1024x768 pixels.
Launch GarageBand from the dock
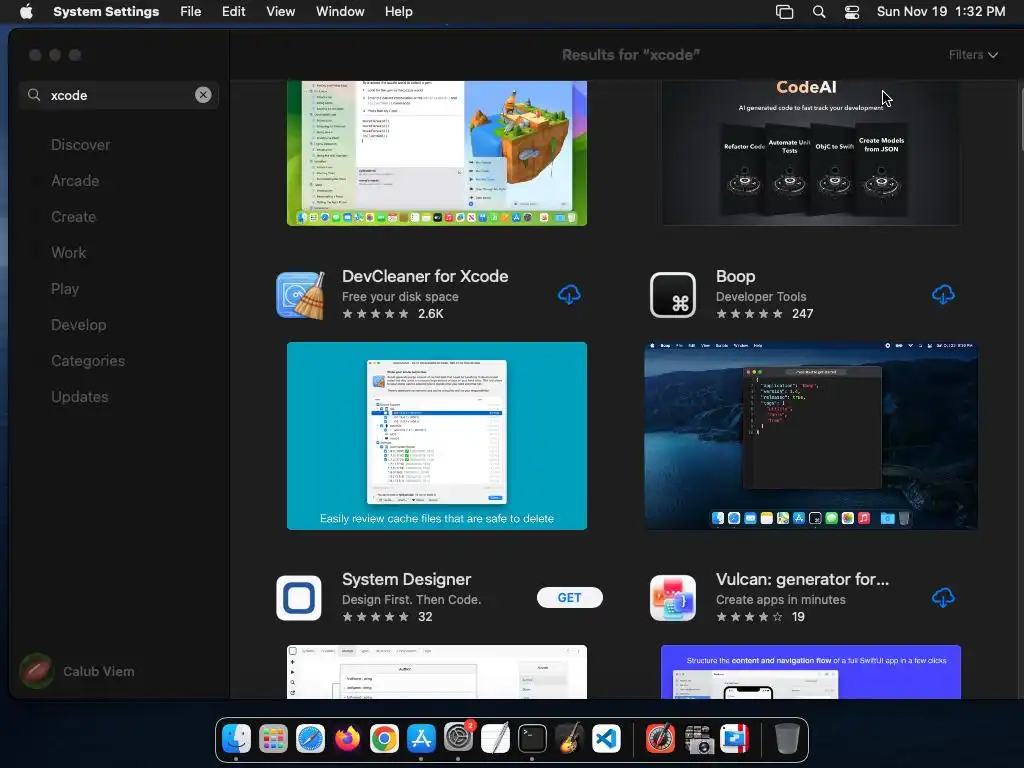[x=569, y=739]
